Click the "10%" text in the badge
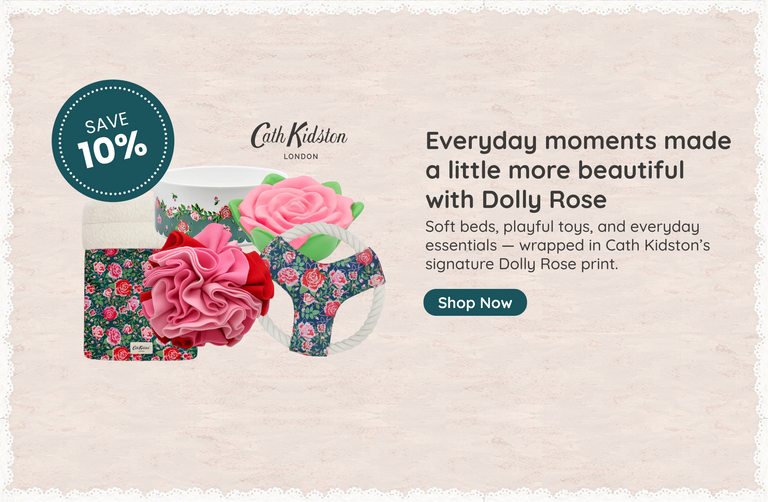The image size is (768, 502). point(112,149)
